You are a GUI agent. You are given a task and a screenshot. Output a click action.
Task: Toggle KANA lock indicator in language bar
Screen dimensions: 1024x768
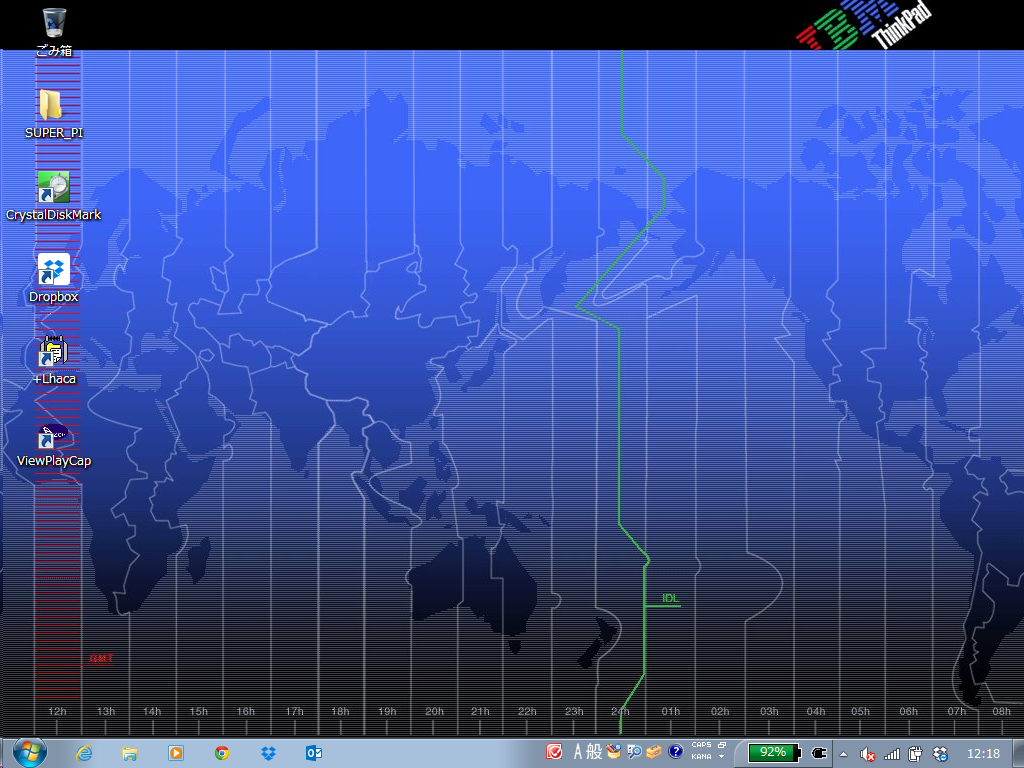[x=701, y=757]
